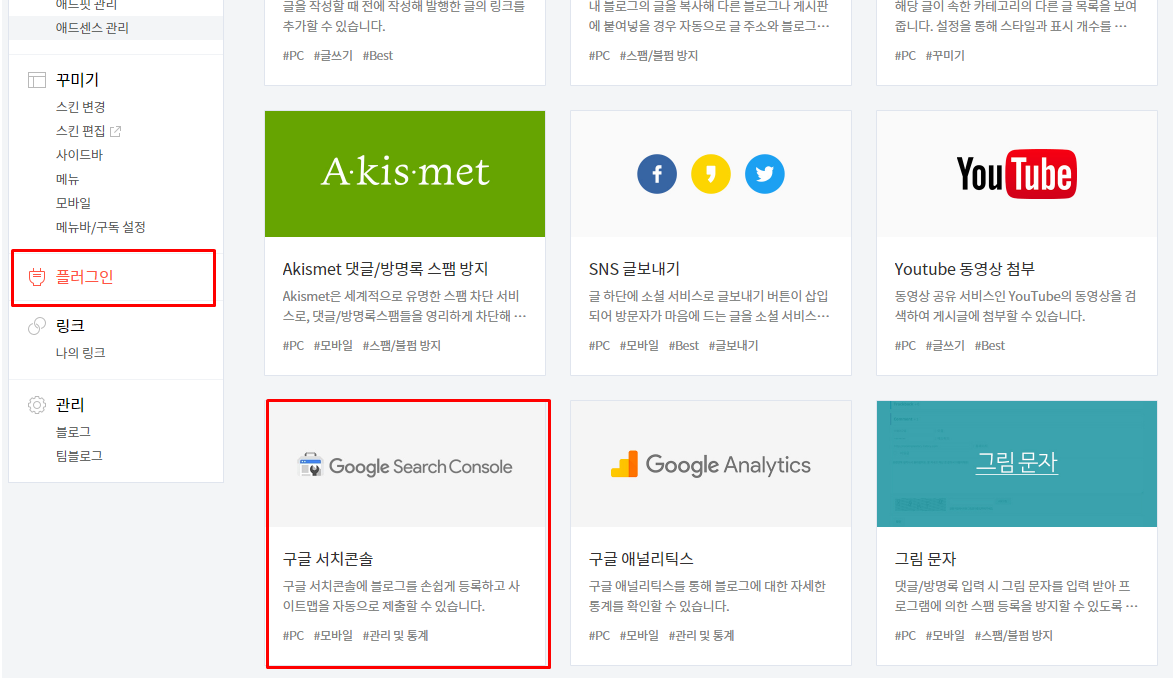Screen dimensions: 1173x678
Task: Open Youtube 동영상 첨부 plugin title
Action: click(964, 269)
